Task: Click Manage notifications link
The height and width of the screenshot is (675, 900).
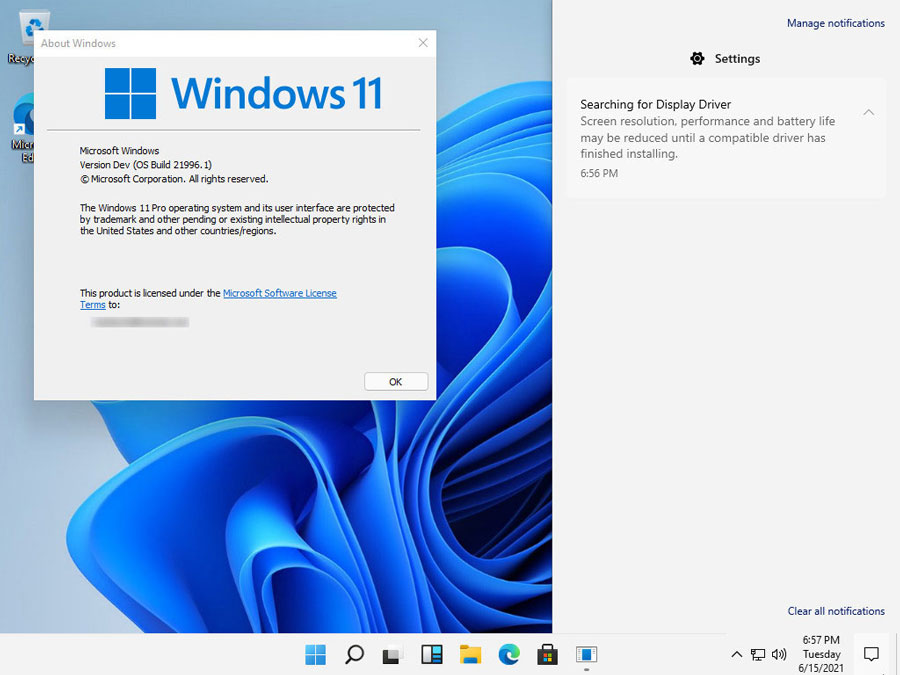Action: pos(835,23)
